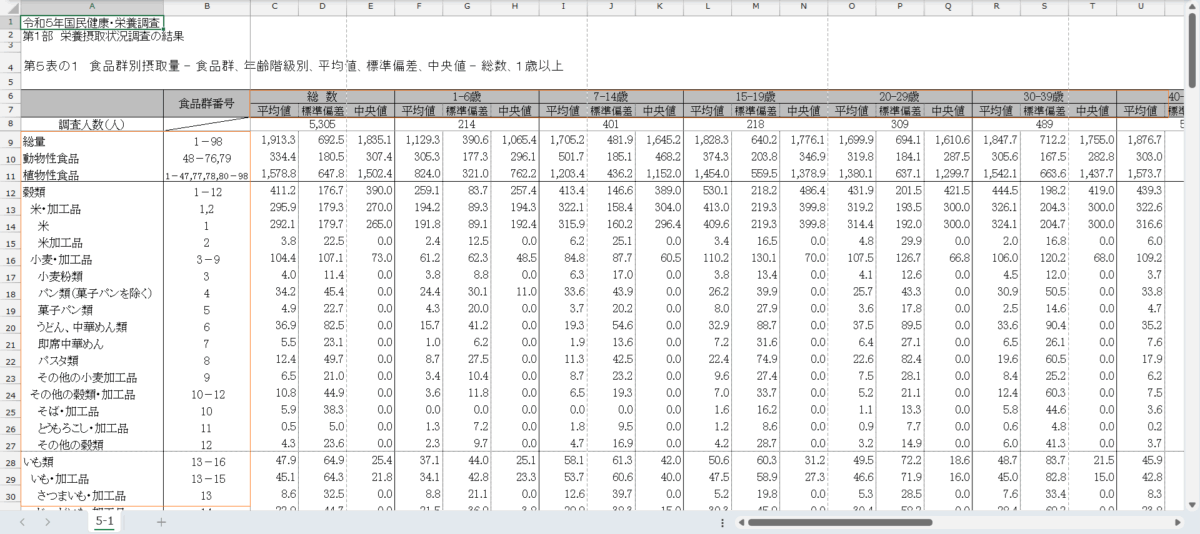Select column B header
The image size is (1200, 534).
point(207,7)
